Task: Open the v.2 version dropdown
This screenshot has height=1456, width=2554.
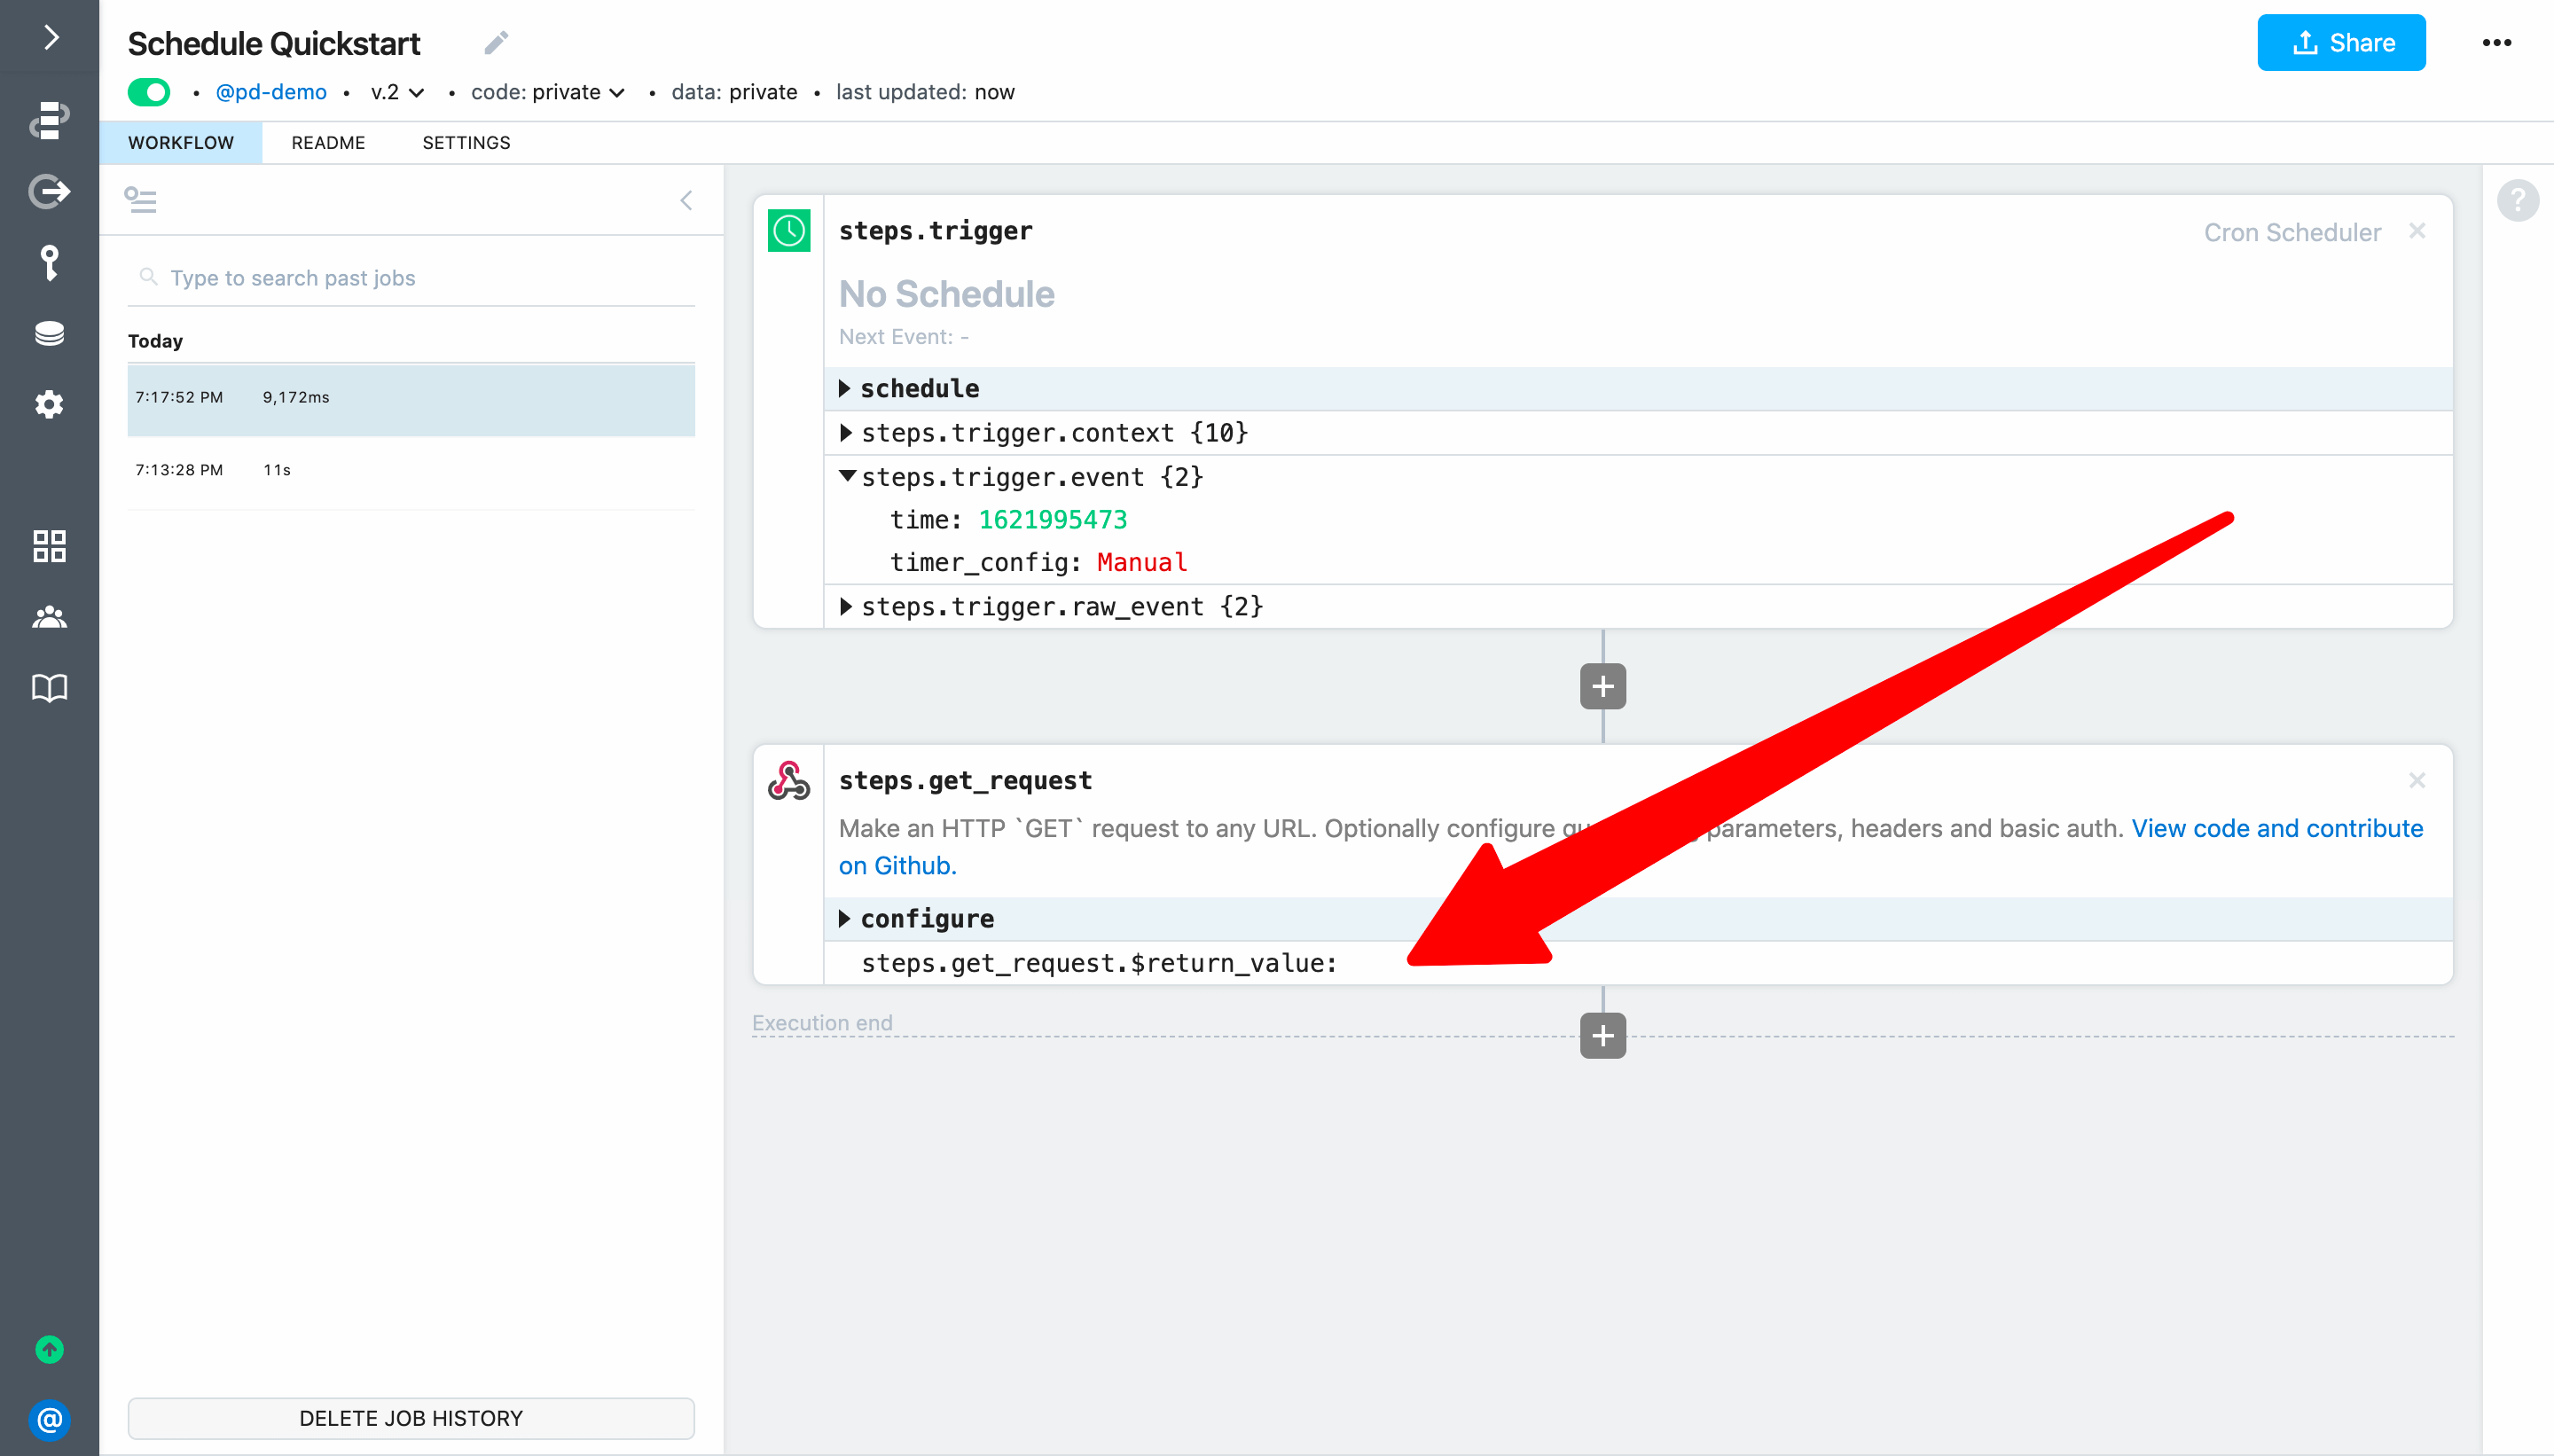Action: 397,92
